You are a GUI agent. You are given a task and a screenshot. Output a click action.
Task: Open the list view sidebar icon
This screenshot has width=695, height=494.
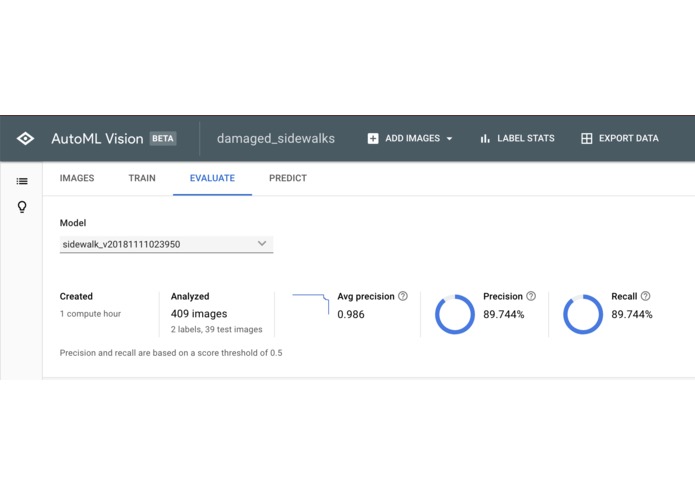22,181
